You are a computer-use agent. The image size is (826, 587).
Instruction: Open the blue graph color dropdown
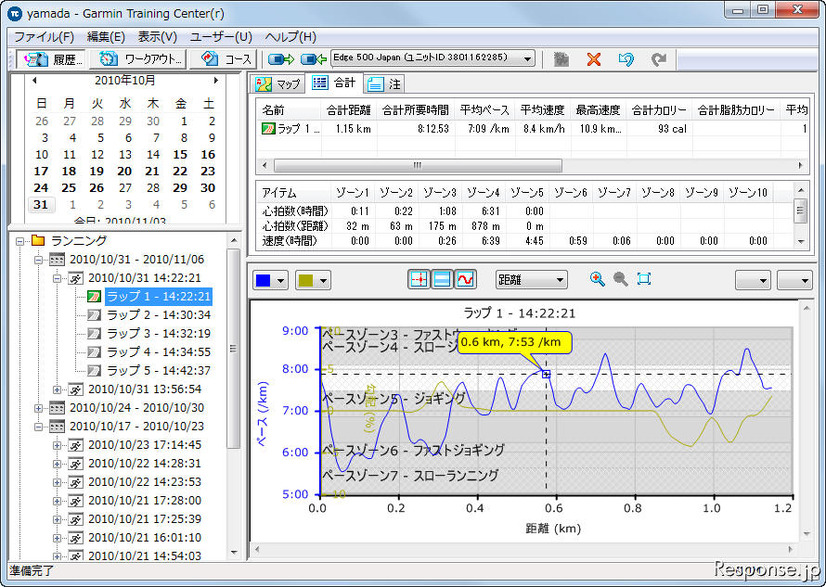pos(270,280)
